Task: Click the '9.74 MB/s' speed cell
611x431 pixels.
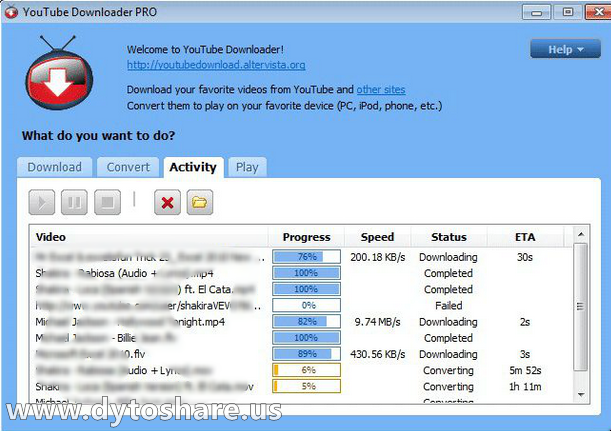Action: (378, 322)
